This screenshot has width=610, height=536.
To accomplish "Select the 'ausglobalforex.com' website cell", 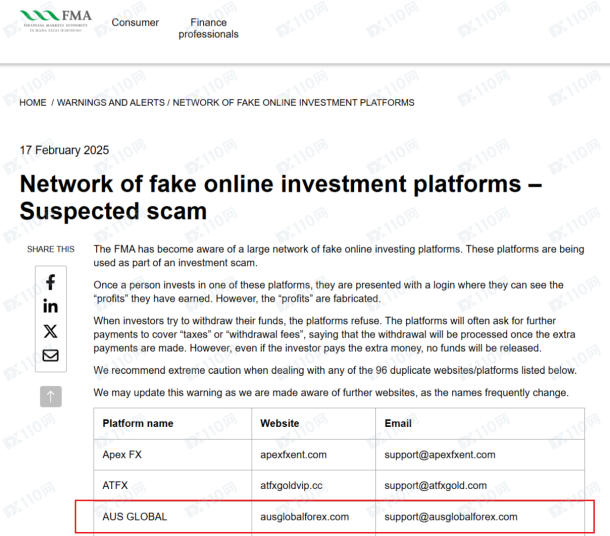I will point(314,517).
